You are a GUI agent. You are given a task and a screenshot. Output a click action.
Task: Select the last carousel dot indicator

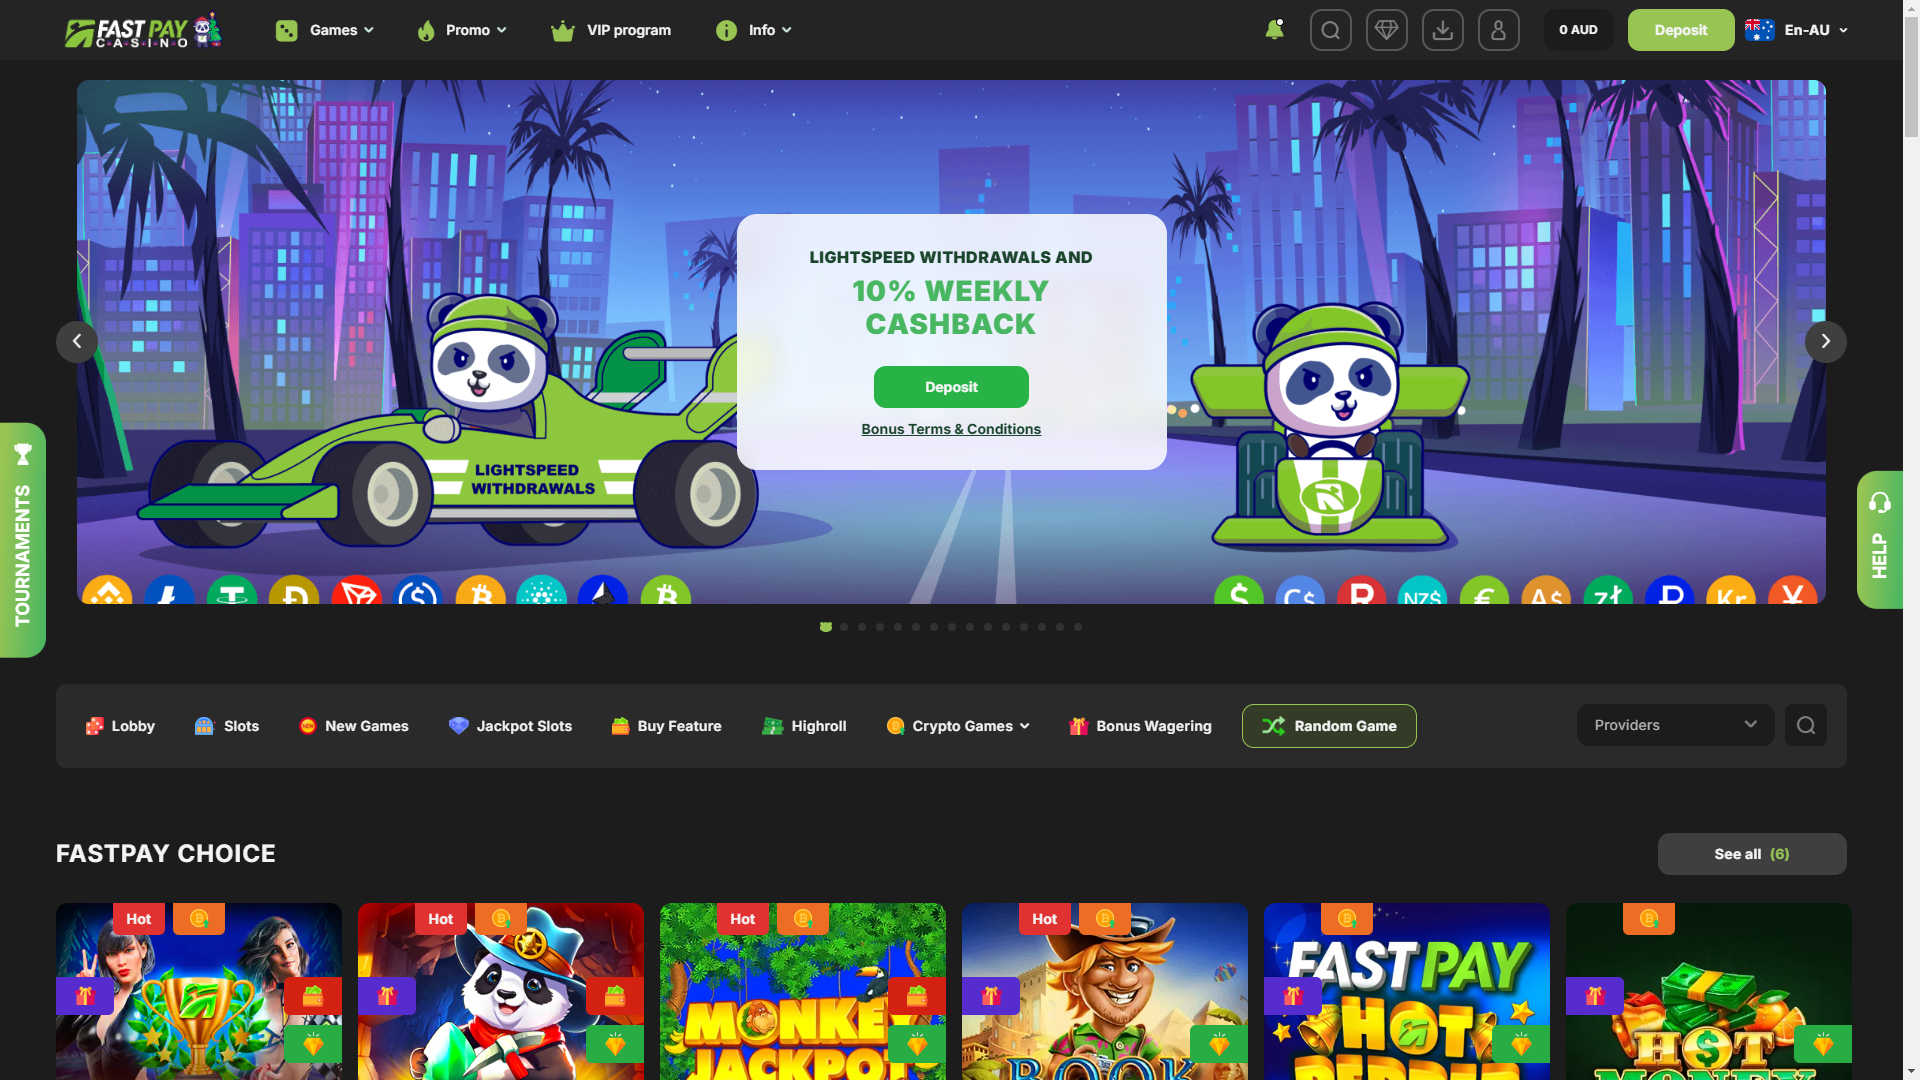point(1078,627)
